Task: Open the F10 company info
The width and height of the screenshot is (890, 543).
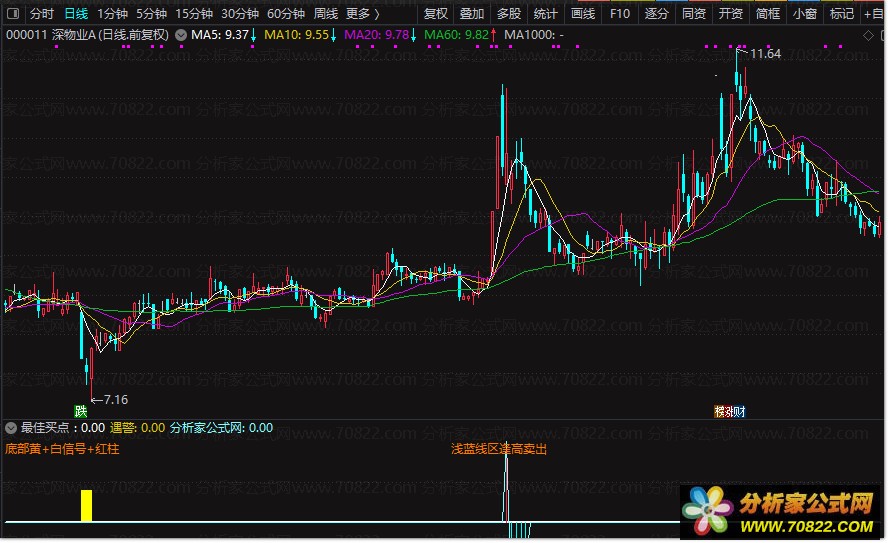Action: [x=620, y=14]
